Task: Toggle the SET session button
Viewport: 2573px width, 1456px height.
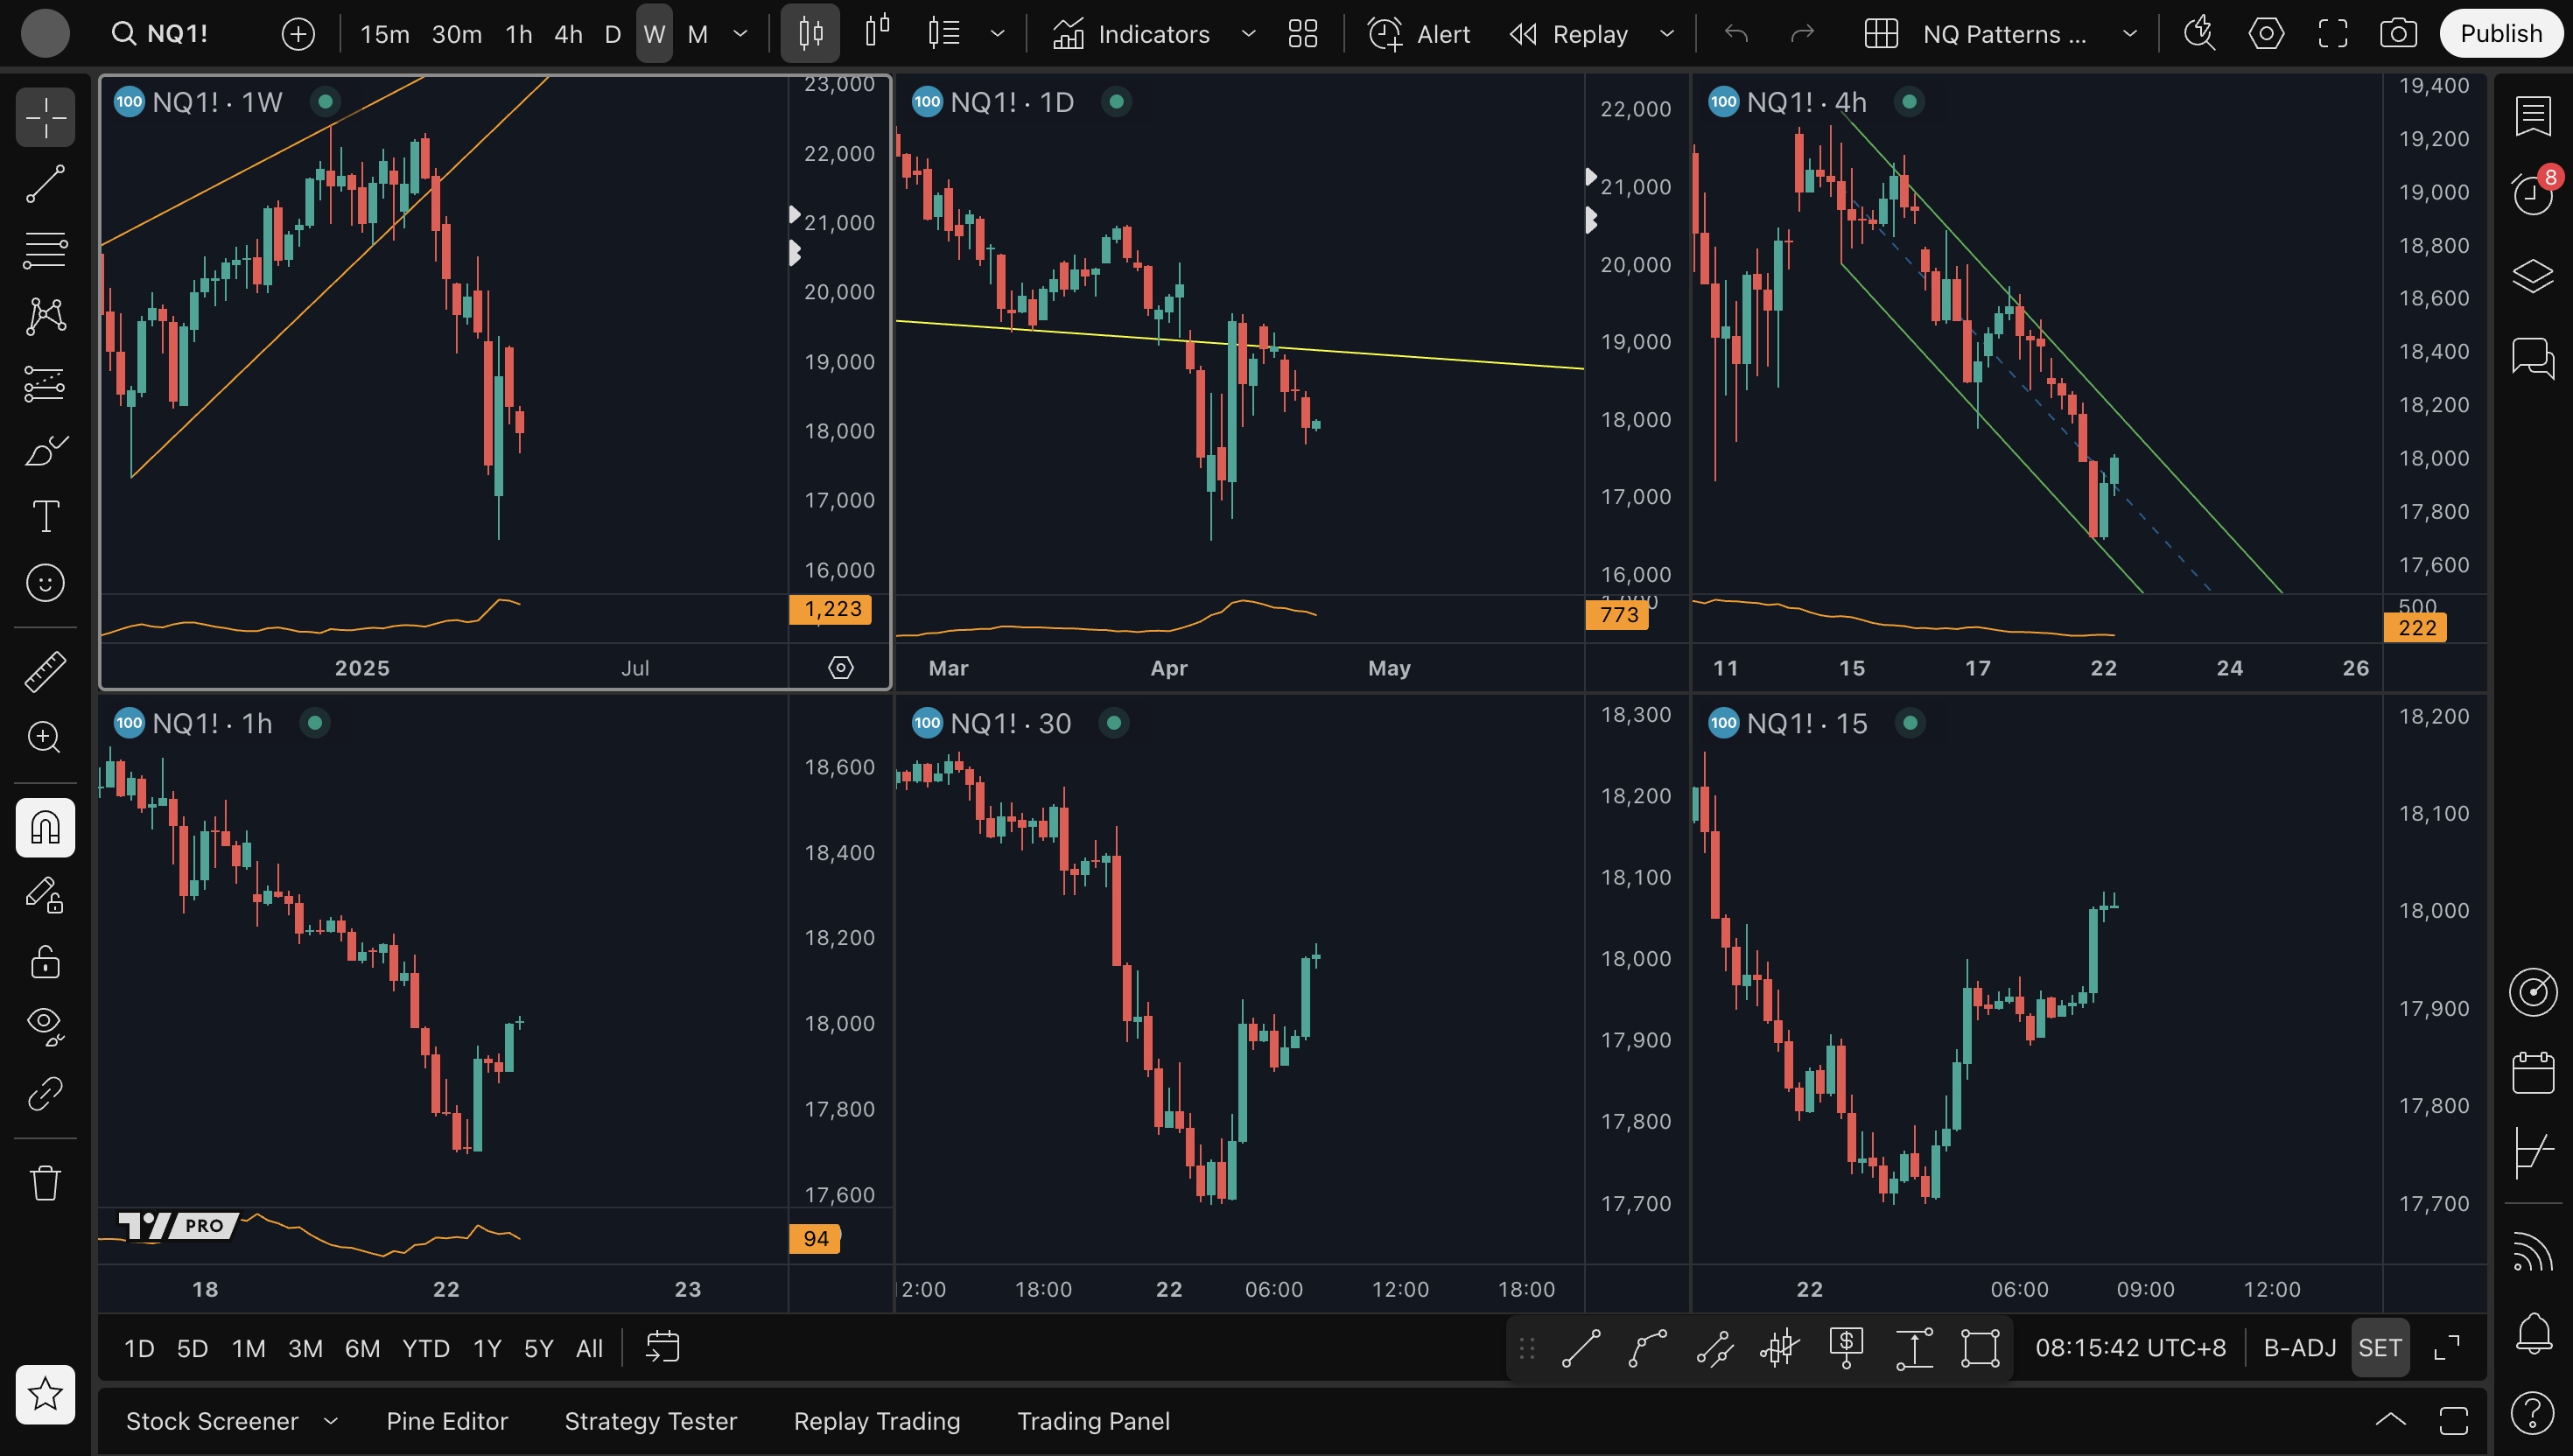Action: pyautogui.click(x=2379, y=1348)
